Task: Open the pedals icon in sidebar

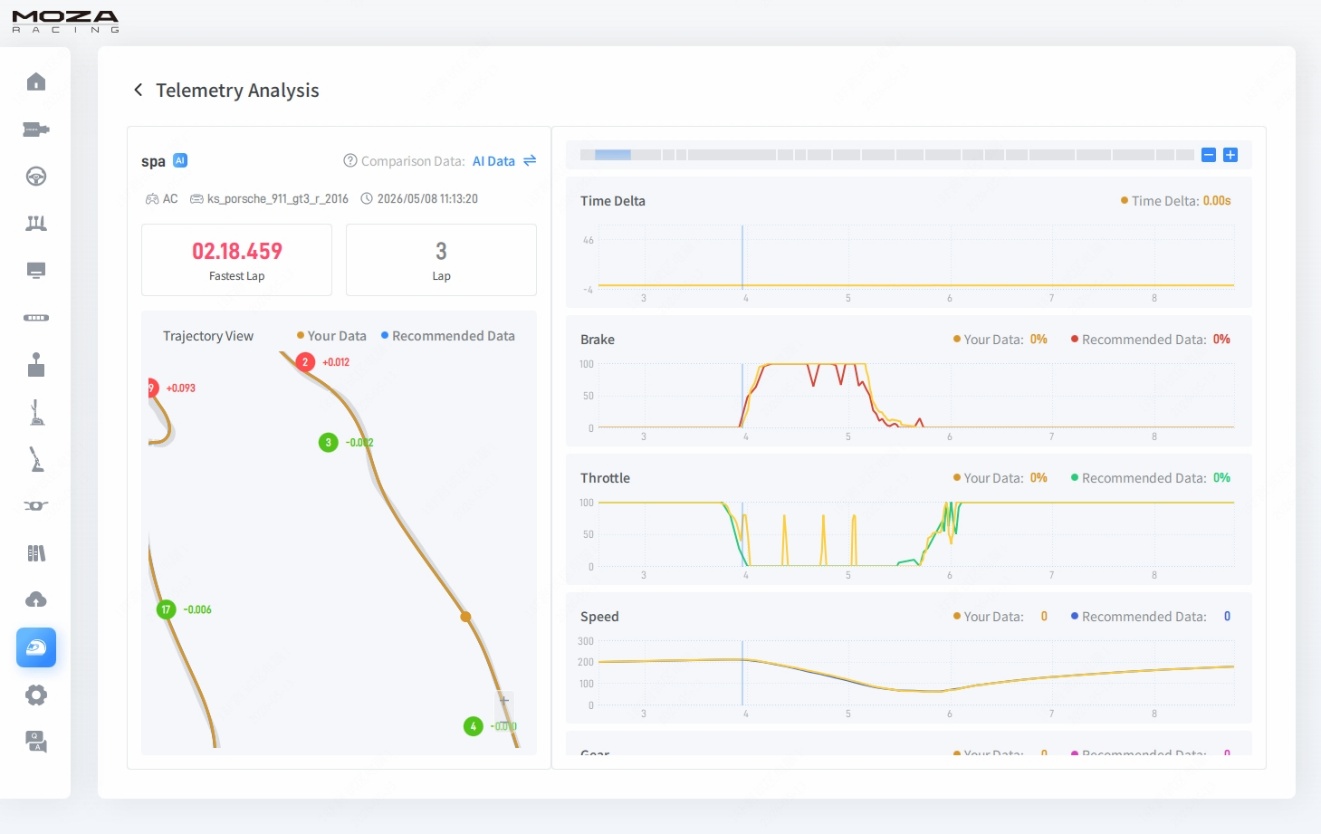Action: pos(36,223)
